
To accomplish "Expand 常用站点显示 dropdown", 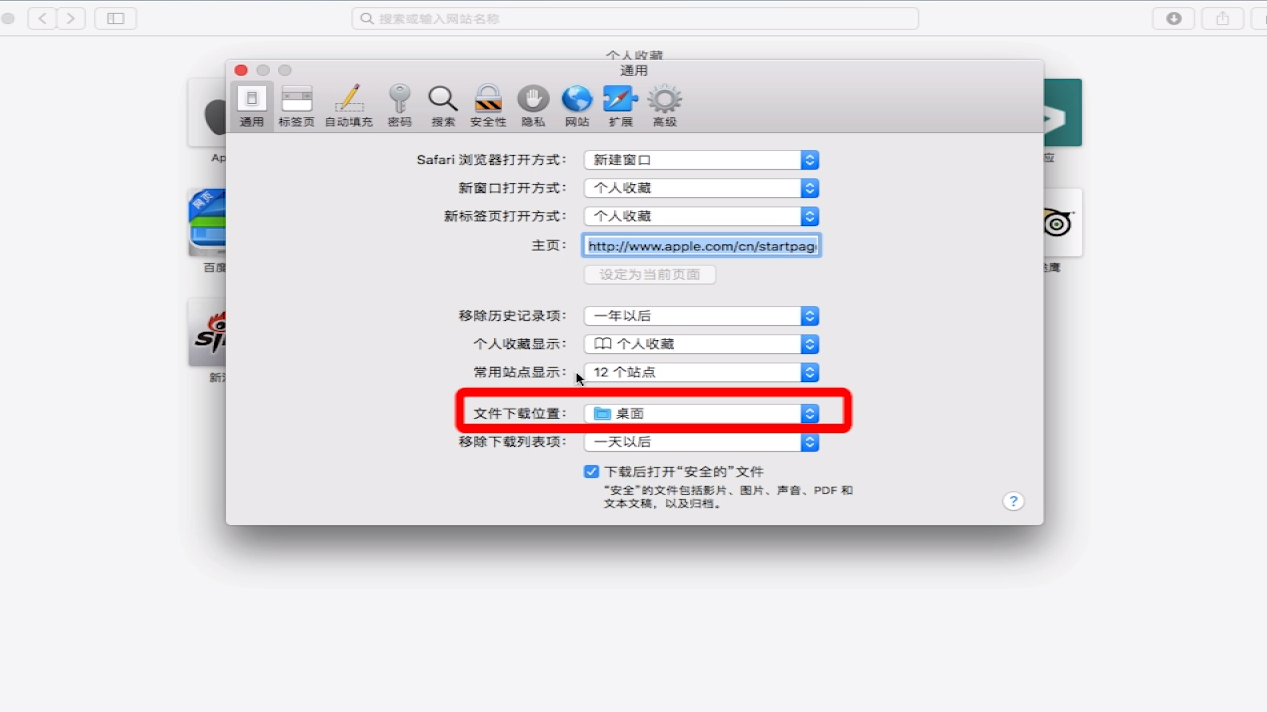I will (x=701, y=372).
